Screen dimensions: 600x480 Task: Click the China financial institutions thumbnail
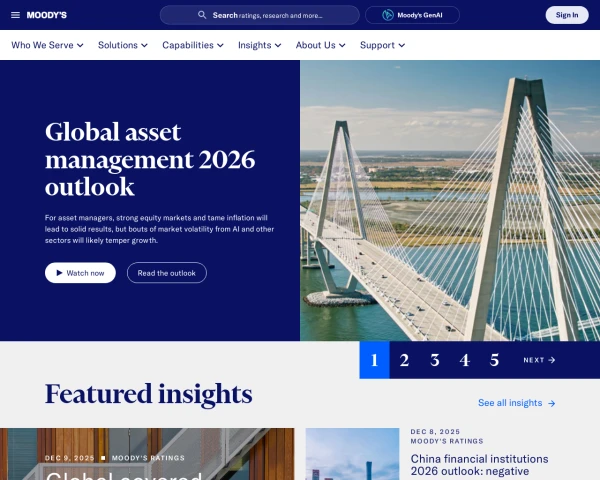pos(352,454)
